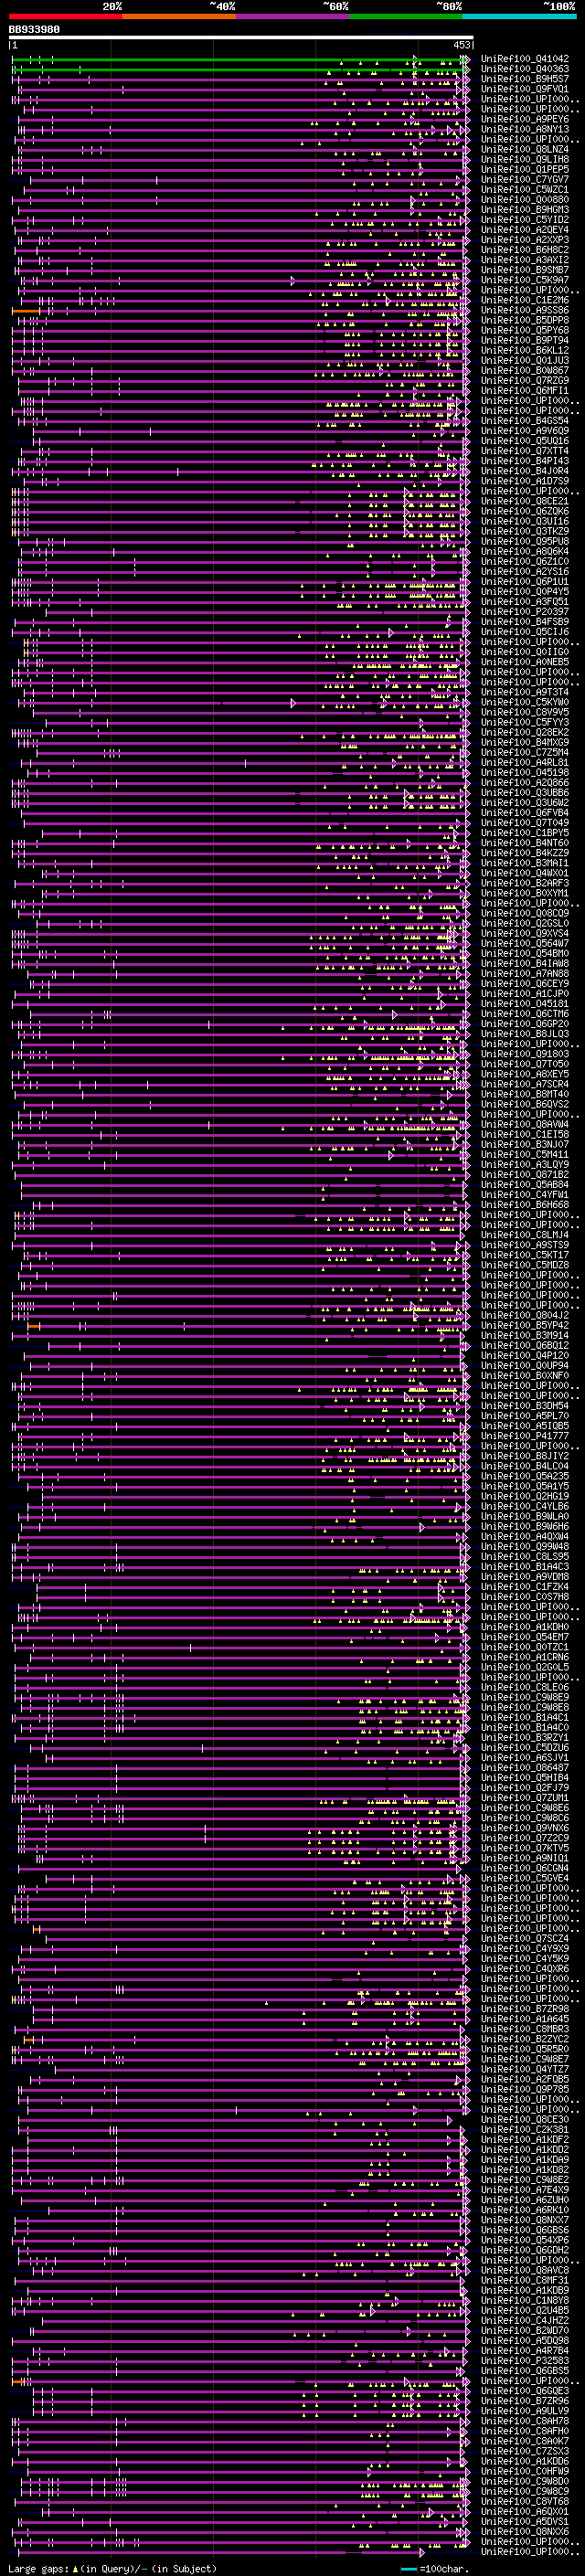Select UniRef100_C7YGV7 in the hit list
This screenshot has height=2576, width=585.
pyautogui.click(x=525, y=179)
